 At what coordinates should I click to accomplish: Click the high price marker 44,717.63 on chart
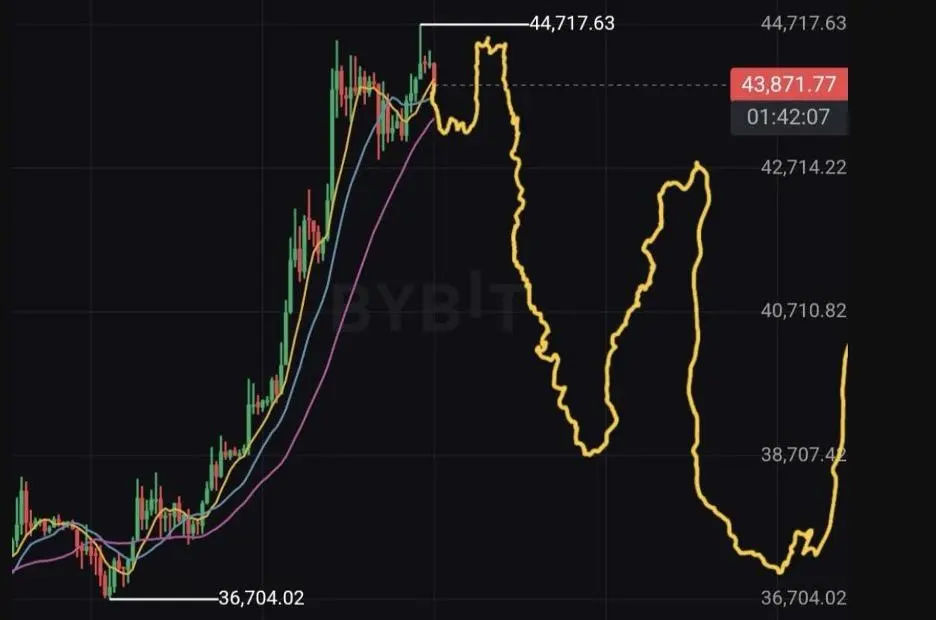572,23
